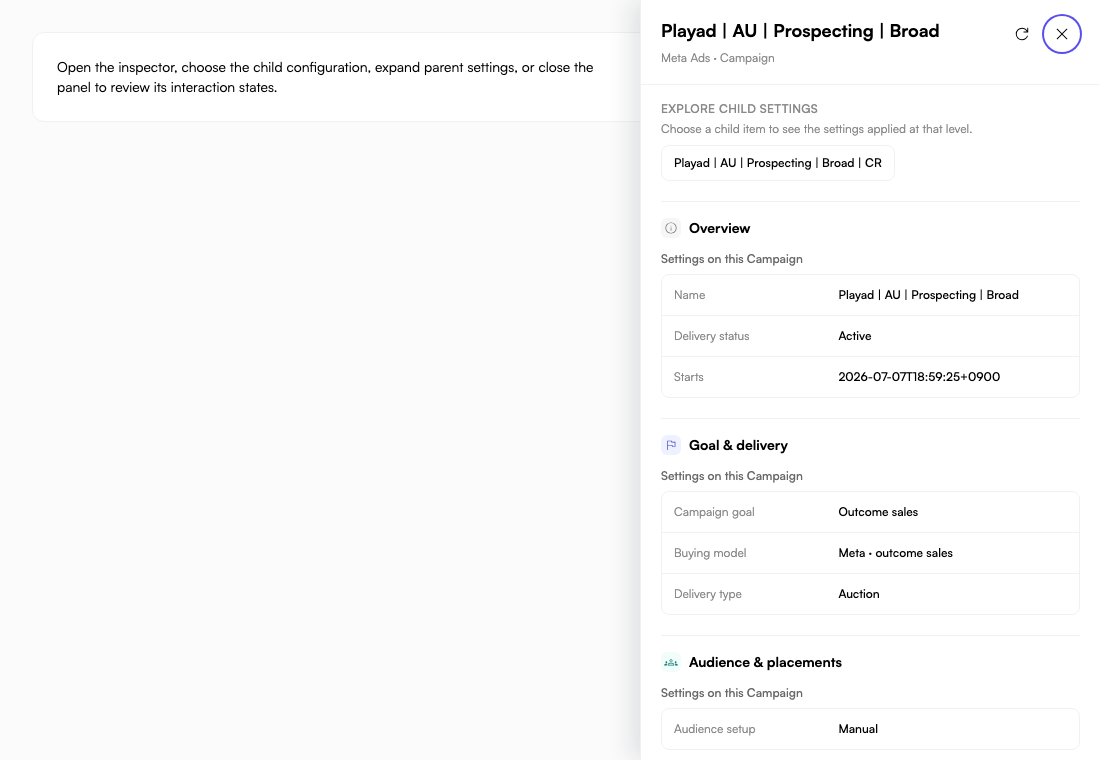Click the Name row label

pos(689,295)
